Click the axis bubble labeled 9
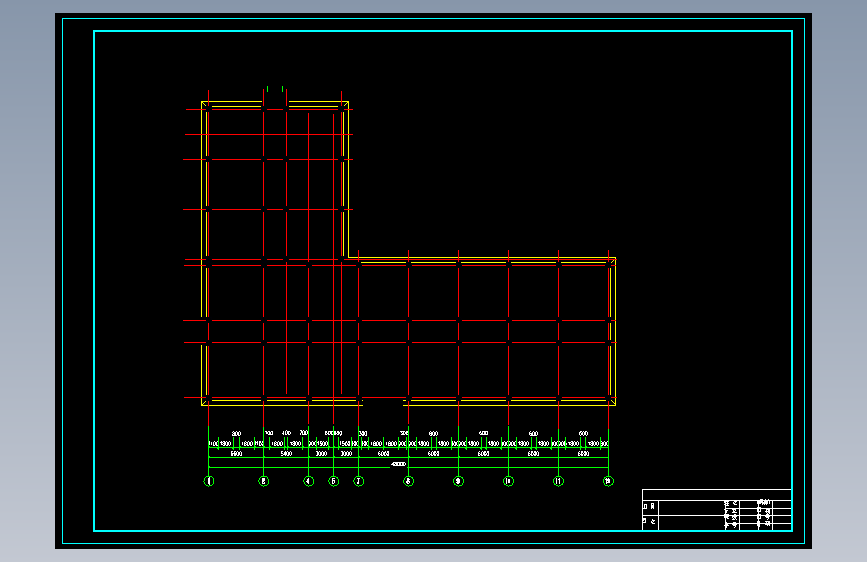The image size is (867, 562). click(458, 481)
